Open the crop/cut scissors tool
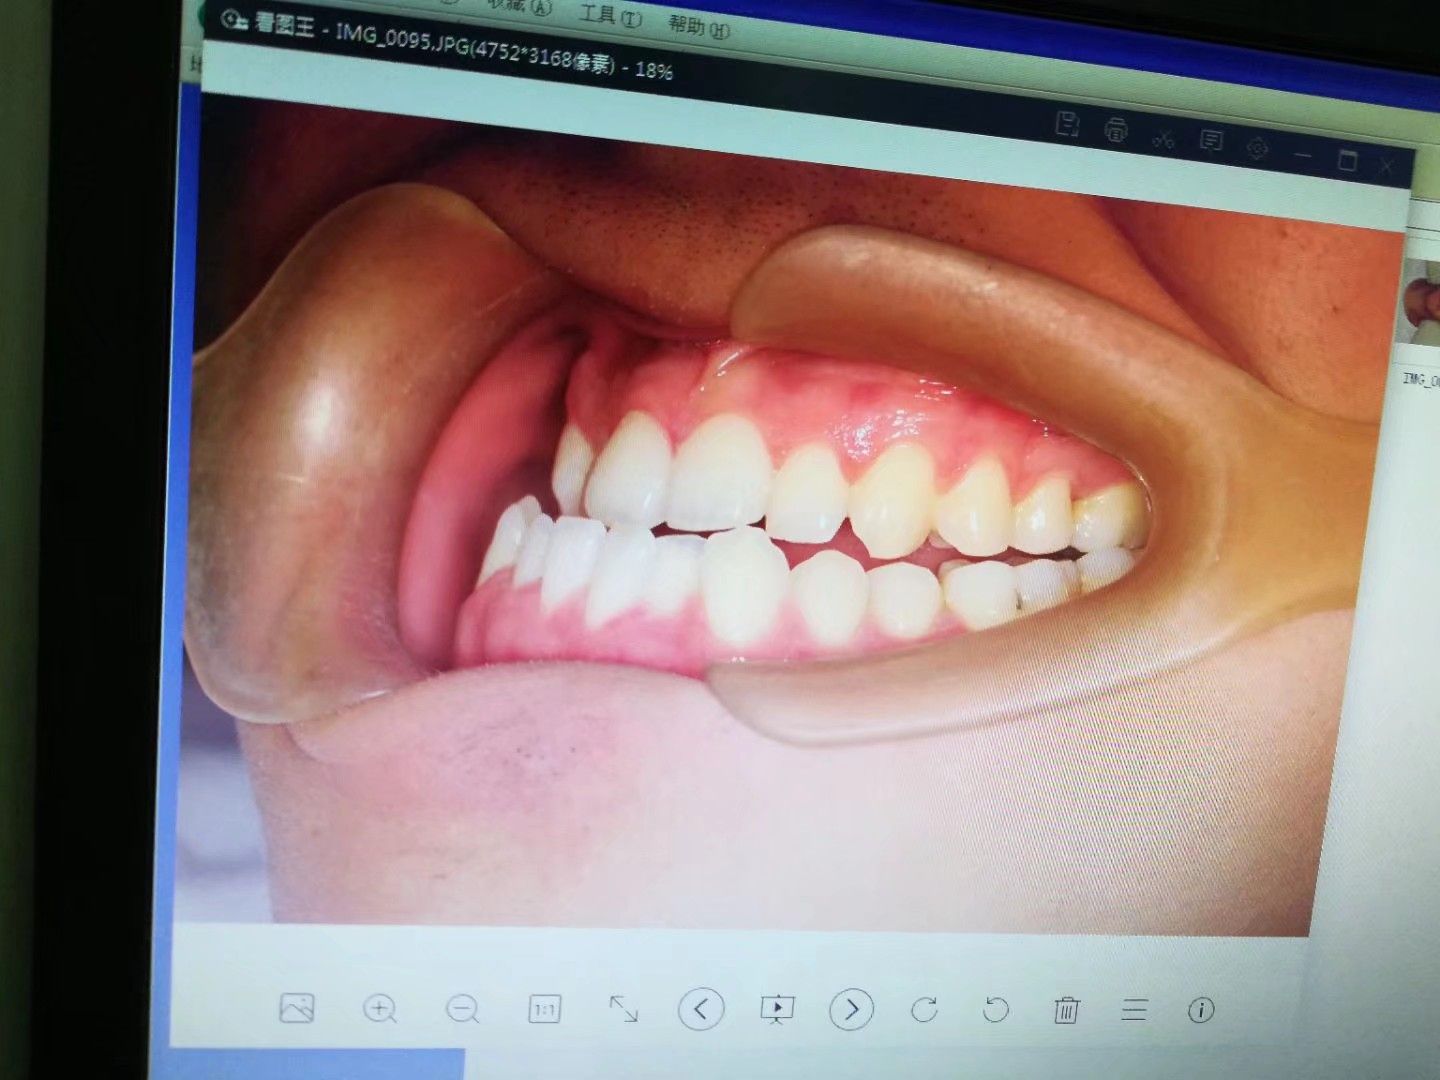1440x1080 pixels. tap(1163, 137)
